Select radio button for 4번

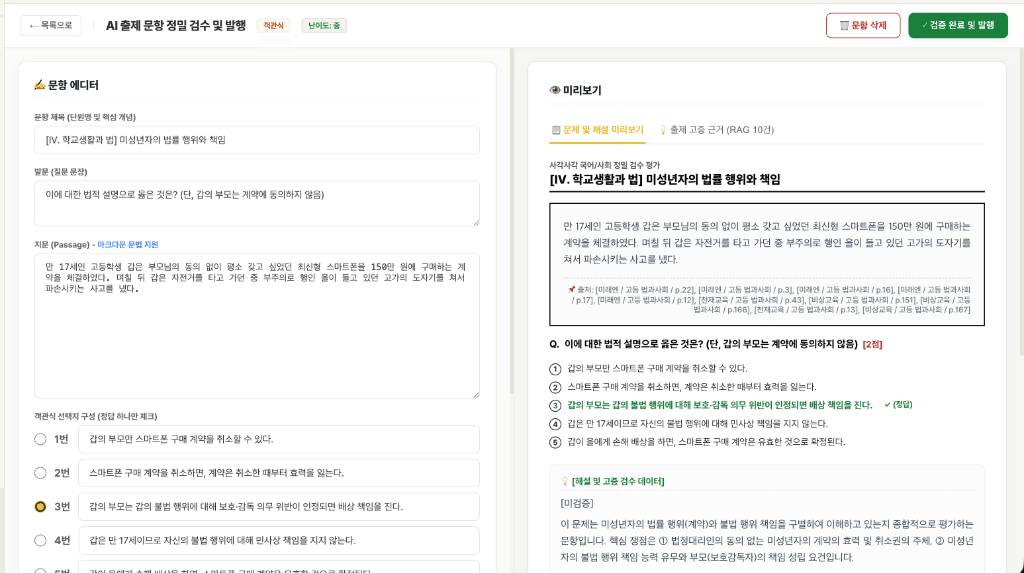[x=40, y=540]
